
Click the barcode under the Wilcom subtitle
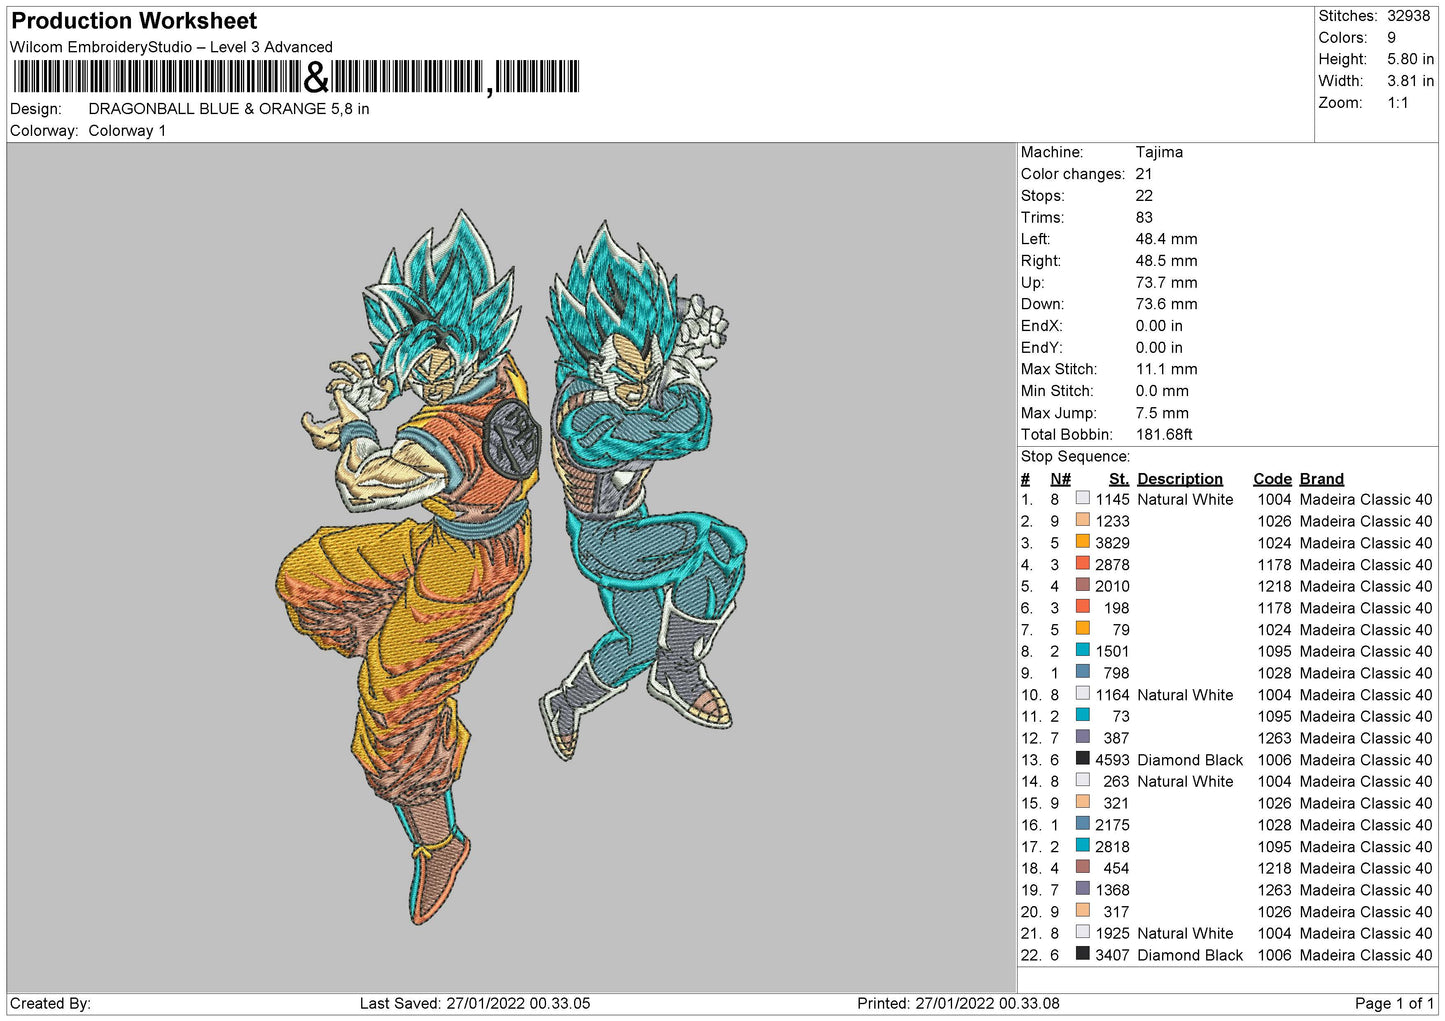[295, 77]
